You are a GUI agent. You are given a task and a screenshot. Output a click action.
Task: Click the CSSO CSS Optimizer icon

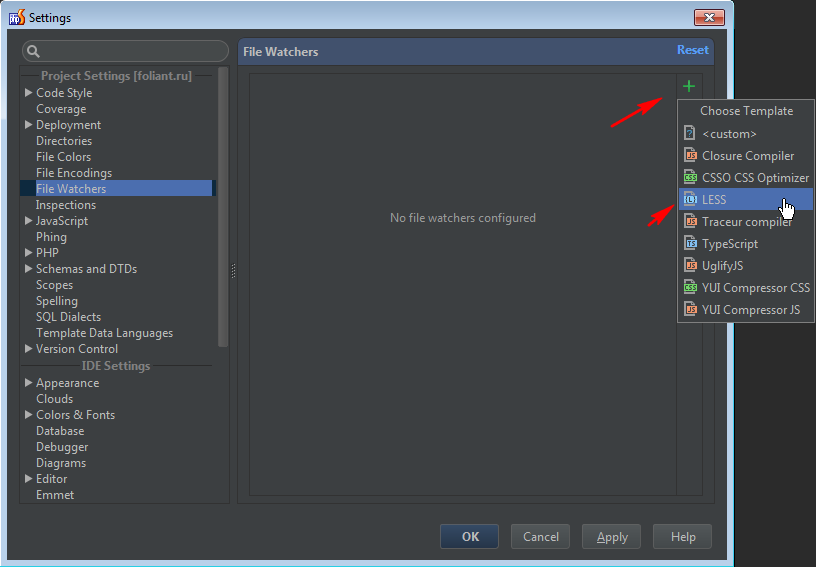tap(690, 177)
